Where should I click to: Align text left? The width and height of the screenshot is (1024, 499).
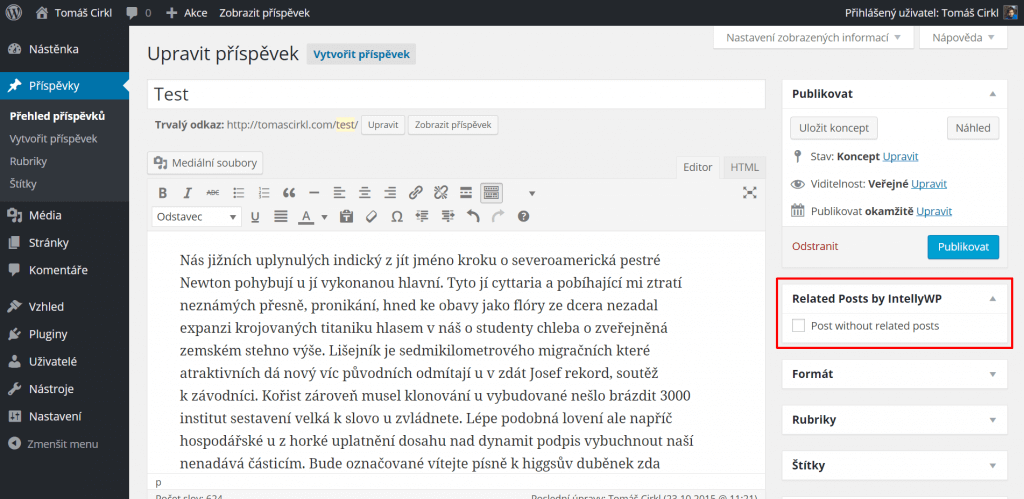(x=339, y=193)
